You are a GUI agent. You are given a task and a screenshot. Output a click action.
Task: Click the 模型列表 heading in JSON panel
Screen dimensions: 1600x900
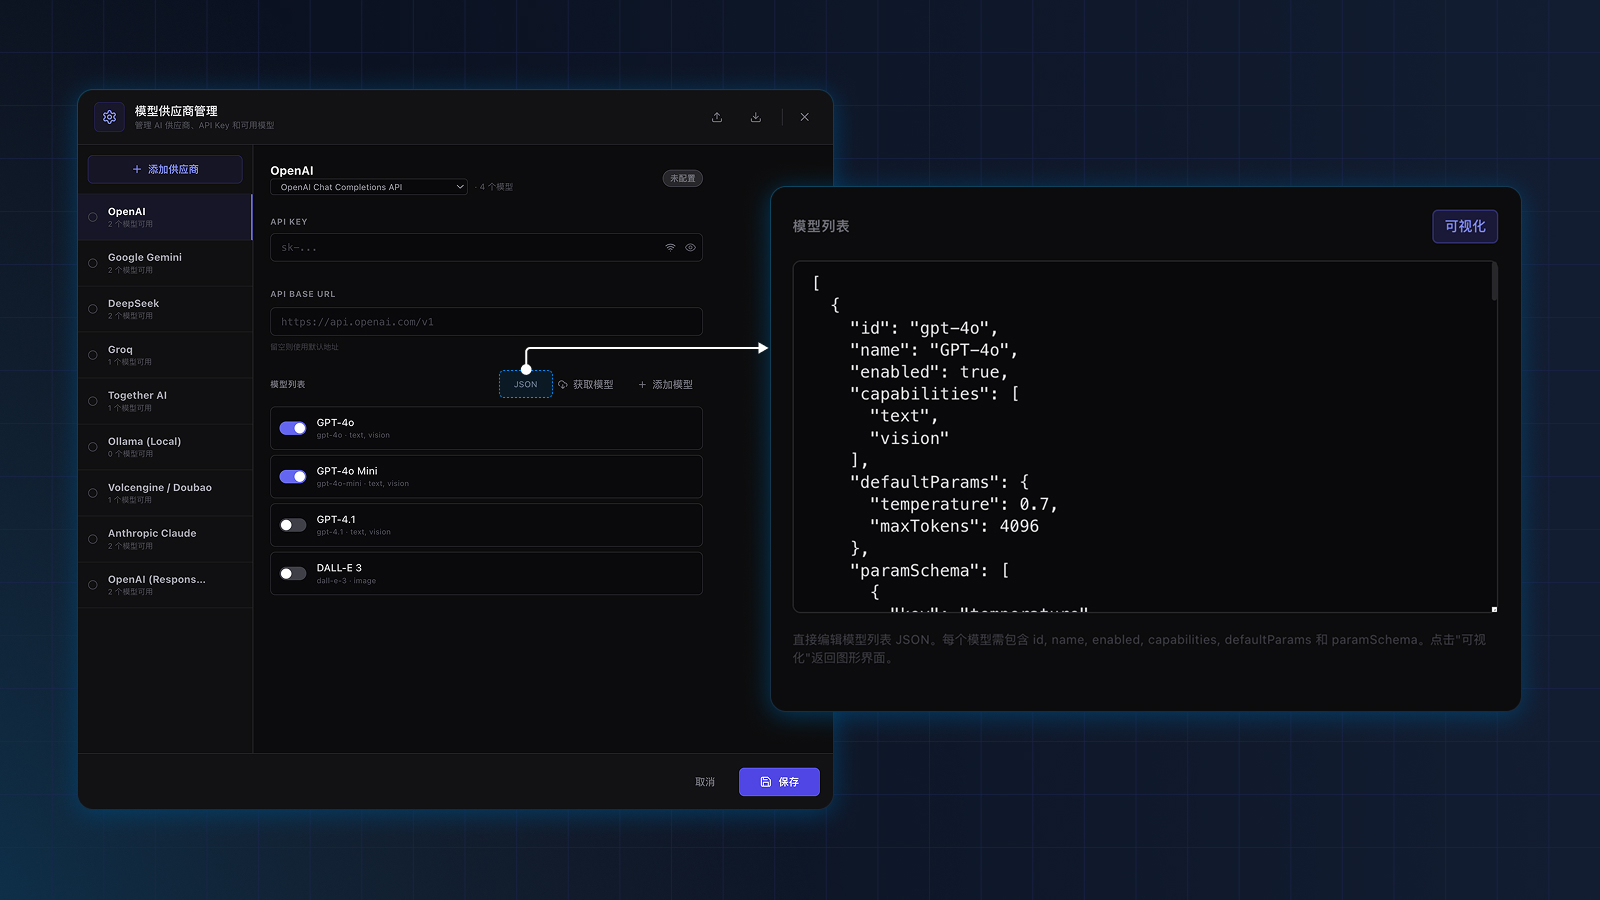click(821, 226)
